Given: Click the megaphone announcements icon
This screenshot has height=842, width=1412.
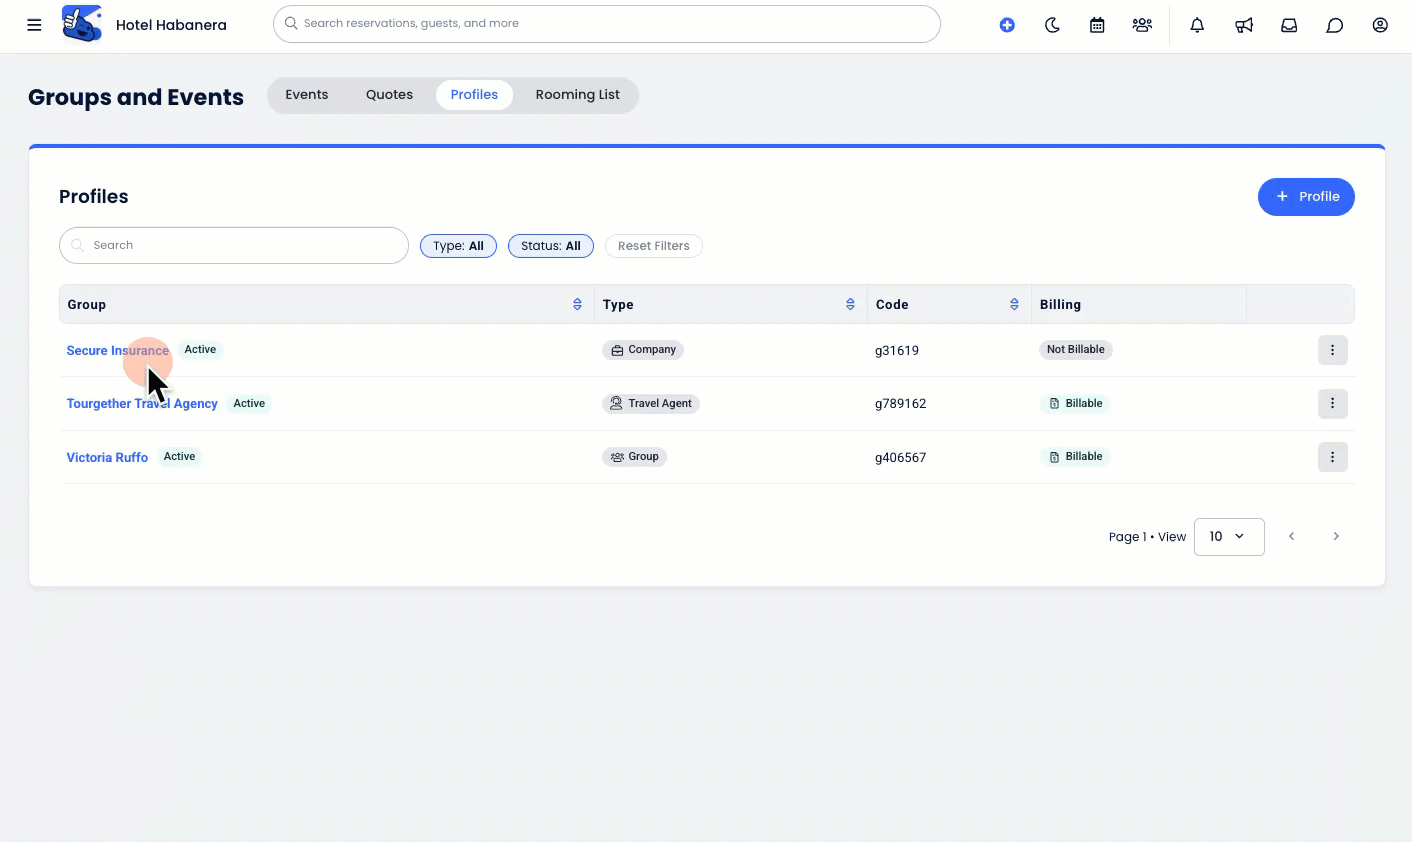Looking at the screenshot, I should click(x=1244, y=25).
